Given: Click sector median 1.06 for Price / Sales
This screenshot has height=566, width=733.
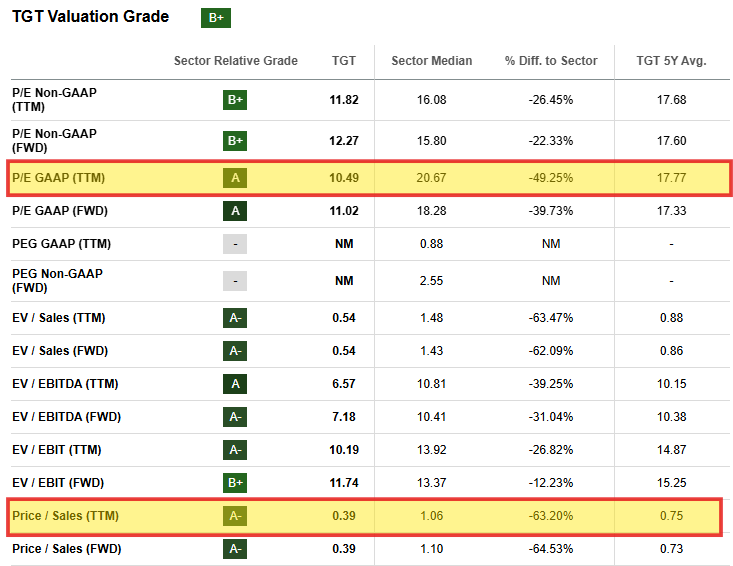Looking at the screenshot, I should click(431, 516).
